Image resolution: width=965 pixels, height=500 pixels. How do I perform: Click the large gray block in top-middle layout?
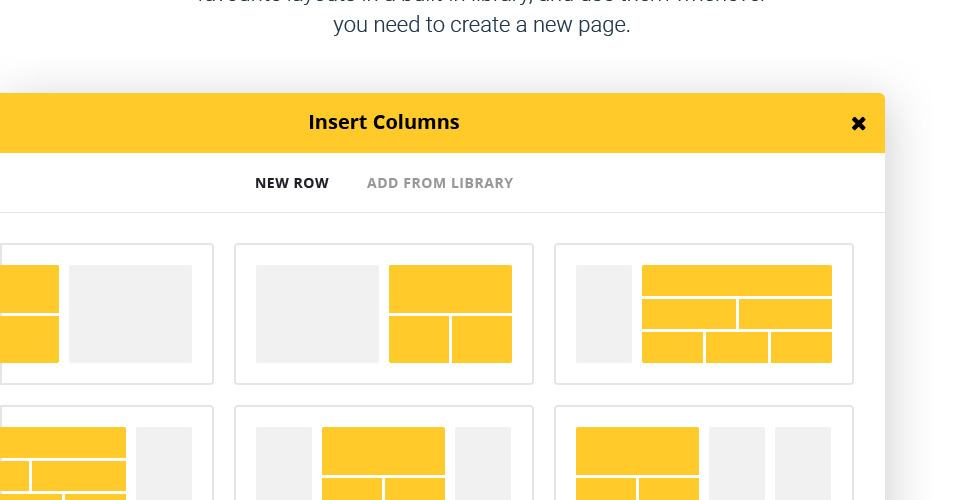pos(317,314)
